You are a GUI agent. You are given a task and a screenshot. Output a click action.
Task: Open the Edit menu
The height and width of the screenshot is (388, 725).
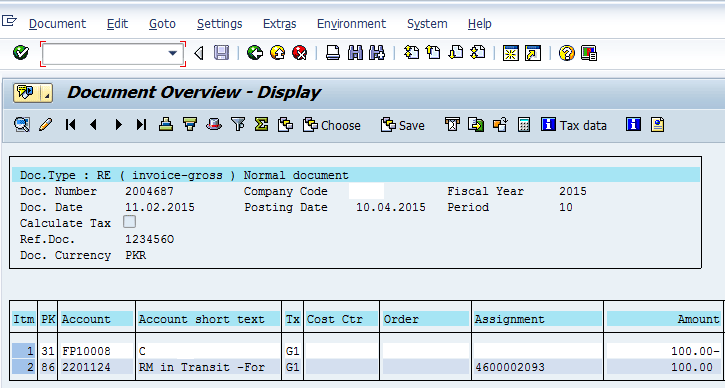point(117,24)
